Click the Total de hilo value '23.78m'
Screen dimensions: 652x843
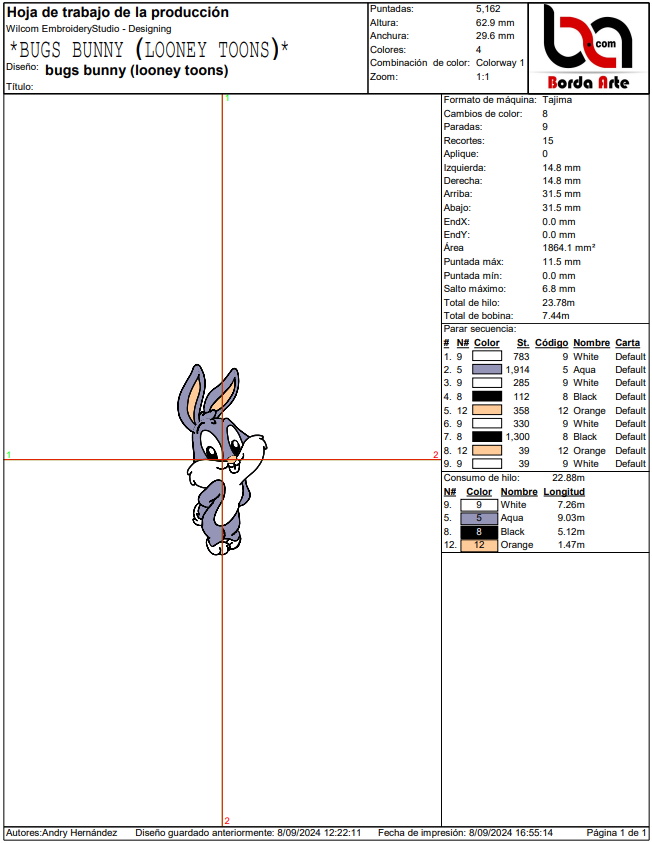tap(558, 303)
